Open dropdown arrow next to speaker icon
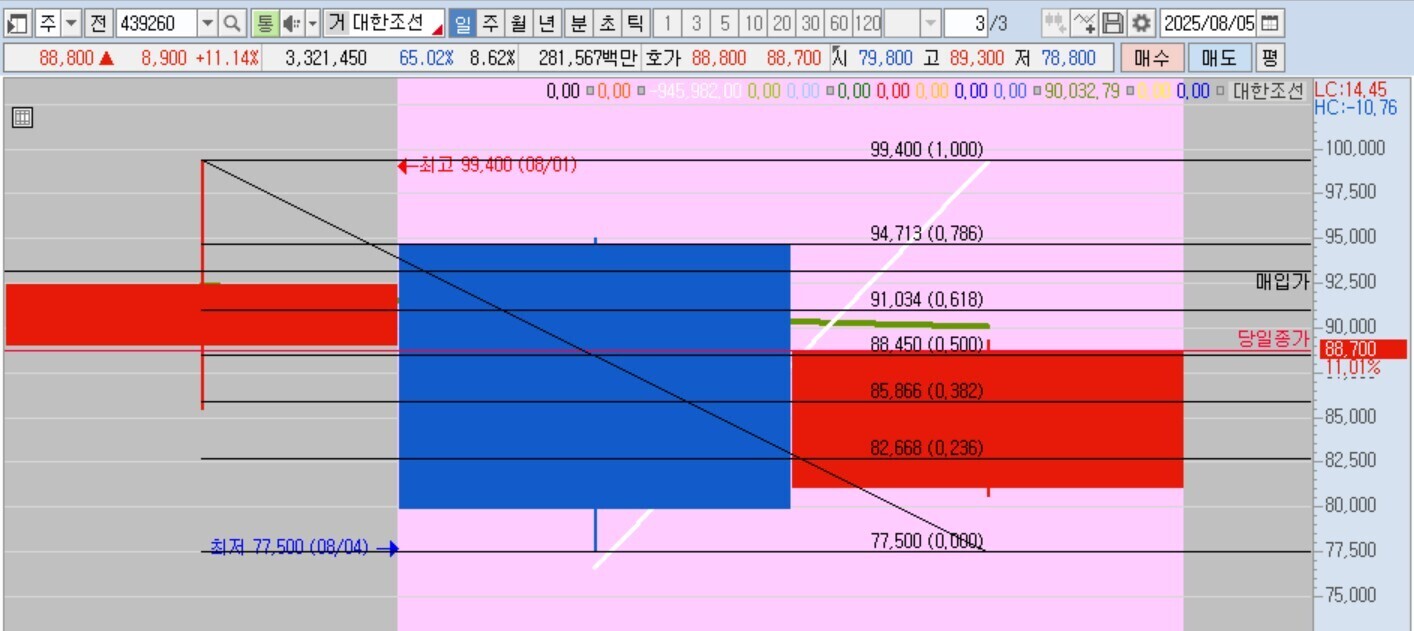Image resolution: width=1414 pixels, height=631 pixels. coord(312,23)
